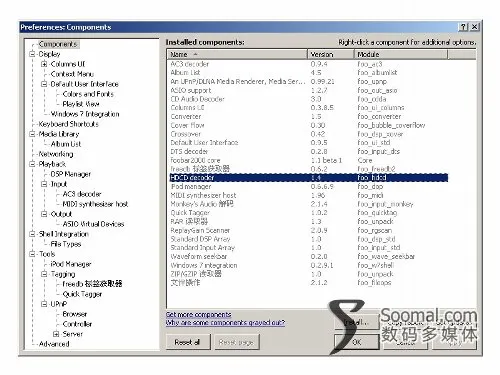Select the DTS decoder component row
This screenshot has height=375, width=500.
[x=309, y=151]
